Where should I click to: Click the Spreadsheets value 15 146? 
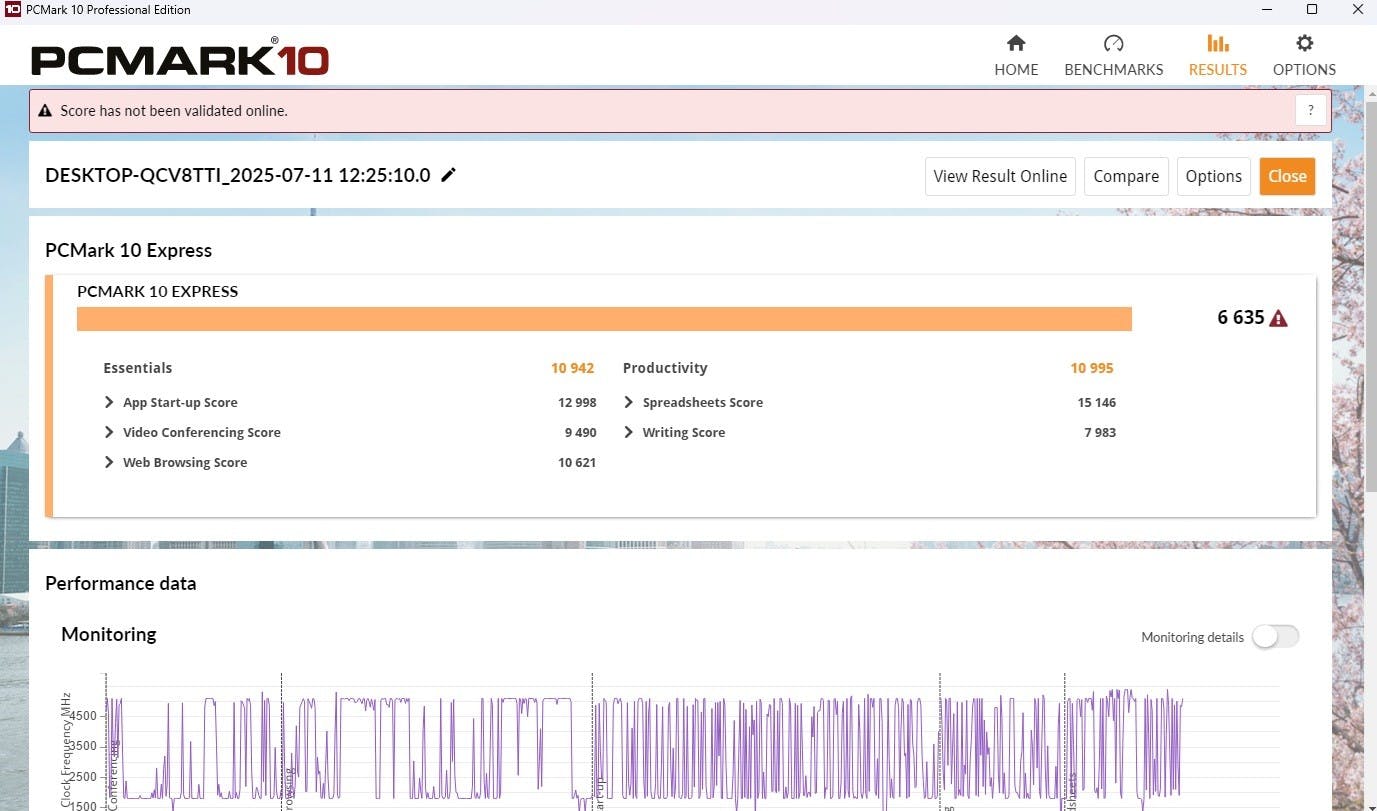(1097, 402)
